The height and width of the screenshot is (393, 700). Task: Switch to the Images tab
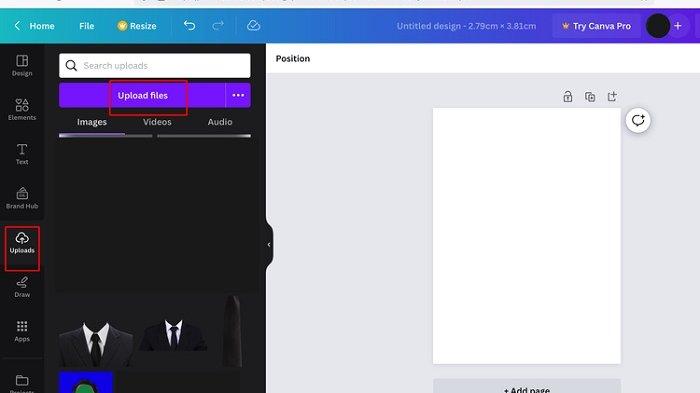click(92, 122)
